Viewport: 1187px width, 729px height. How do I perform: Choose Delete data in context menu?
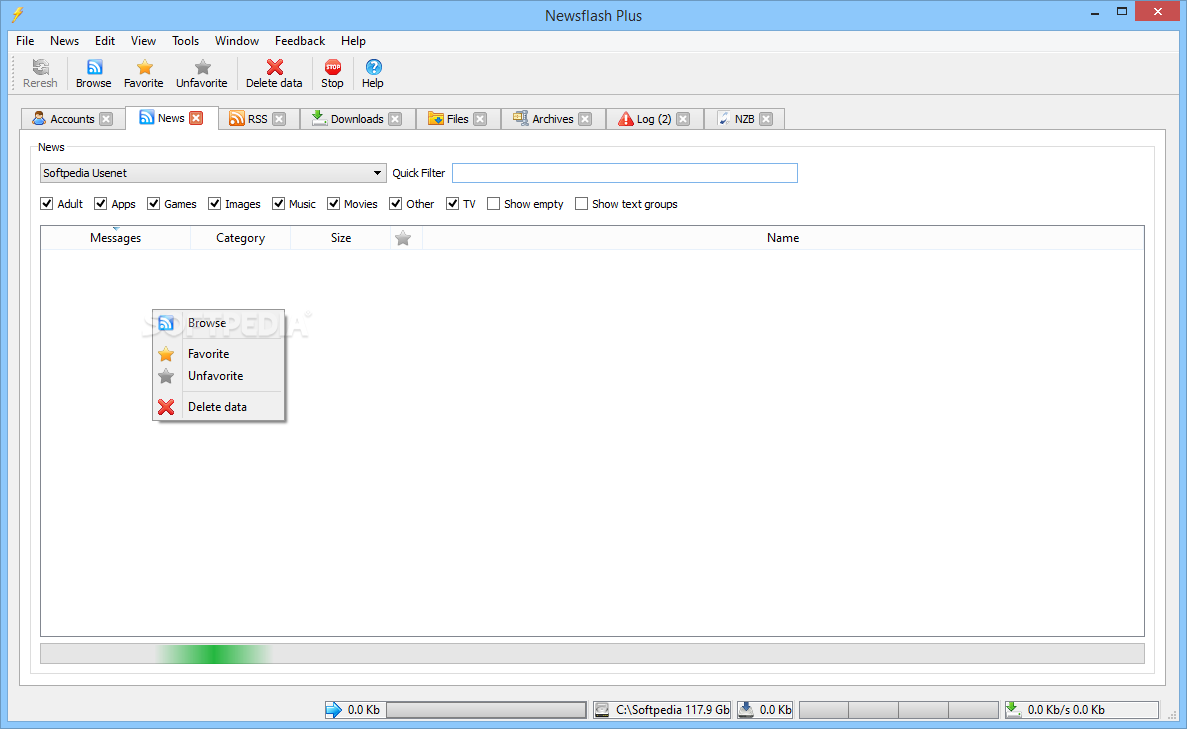click(218, 407)
